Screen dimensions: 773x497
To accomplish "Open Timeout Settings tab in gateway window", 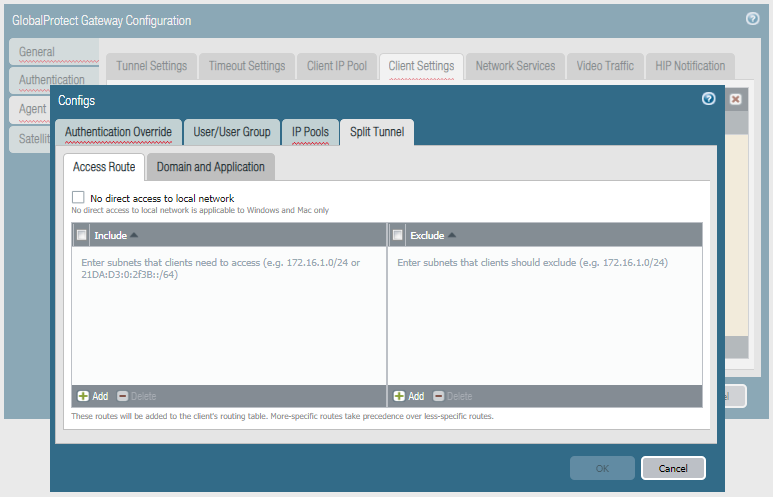I will point(247,66).
